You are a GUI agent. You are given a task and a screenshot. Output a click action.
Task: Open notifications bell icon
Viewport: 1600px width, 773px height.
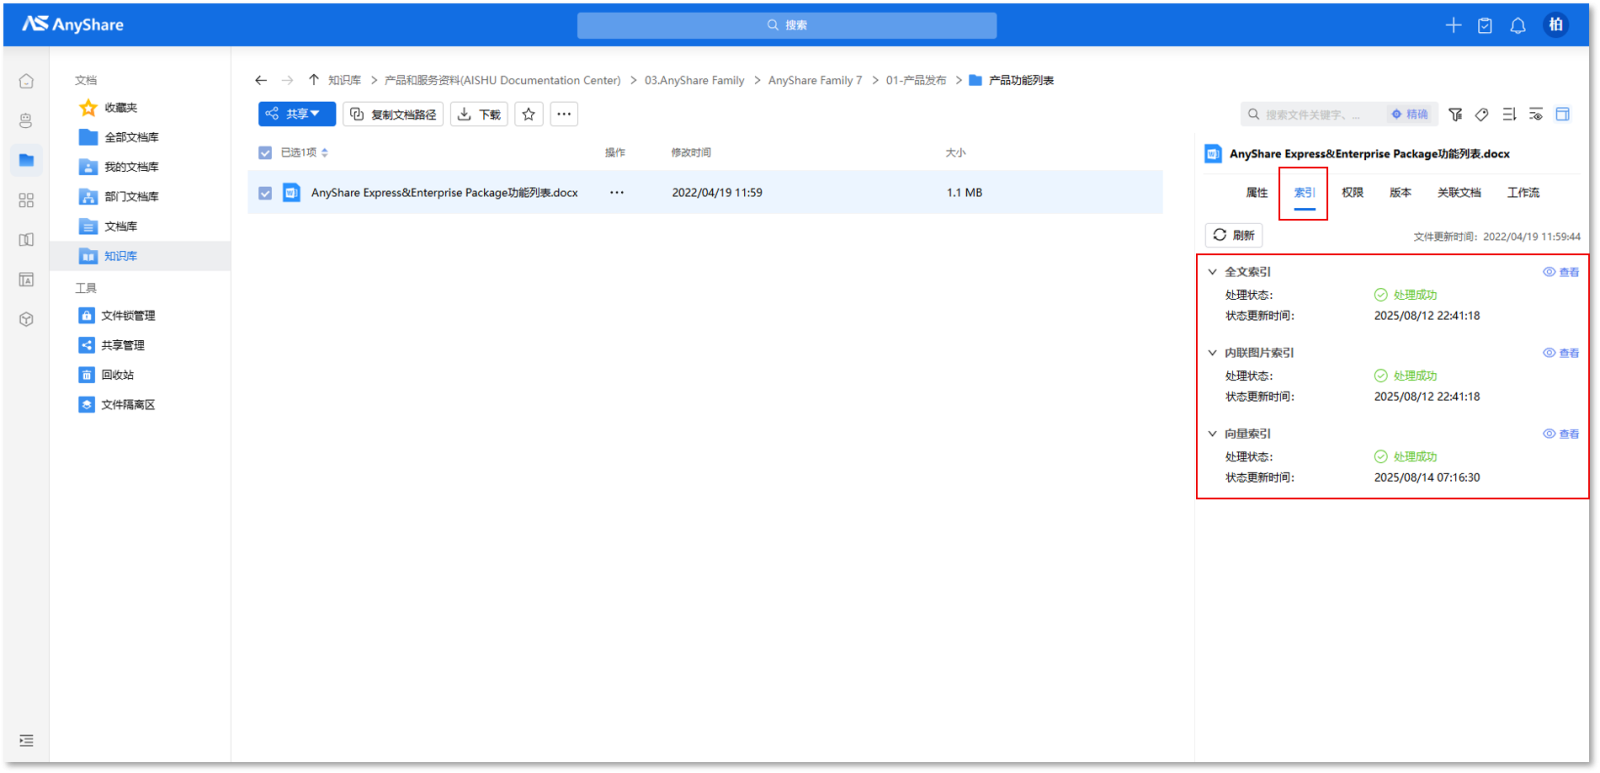(x=1518, y=26)
